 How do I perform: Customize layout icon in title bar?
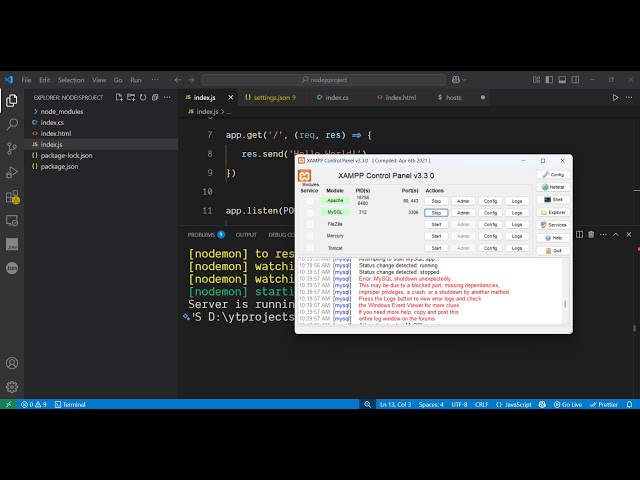[536, 80]
